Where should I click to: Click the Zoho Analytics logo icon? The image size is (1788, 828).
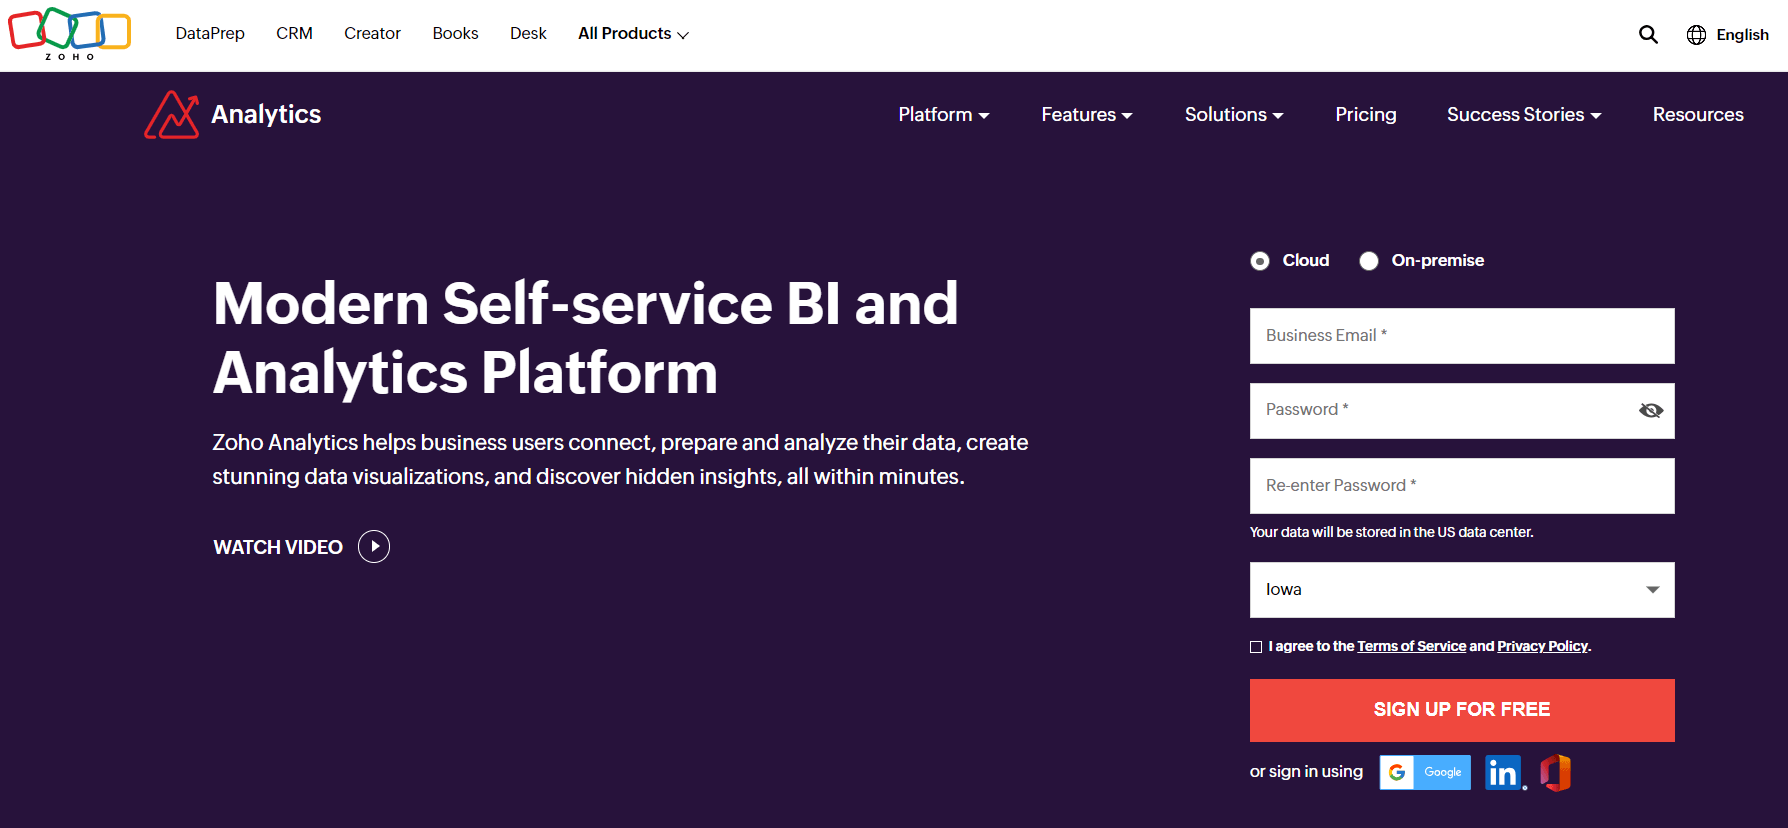pyautogui.click(x=172, y=115)
